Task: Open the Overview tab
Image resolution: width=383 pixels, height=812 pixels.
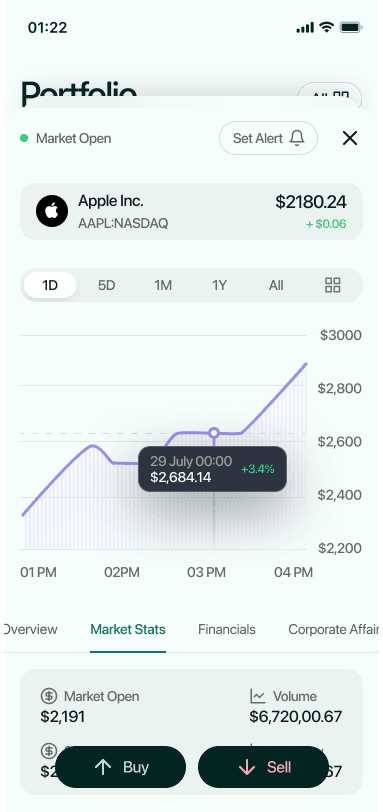Action: pos(30,629)
